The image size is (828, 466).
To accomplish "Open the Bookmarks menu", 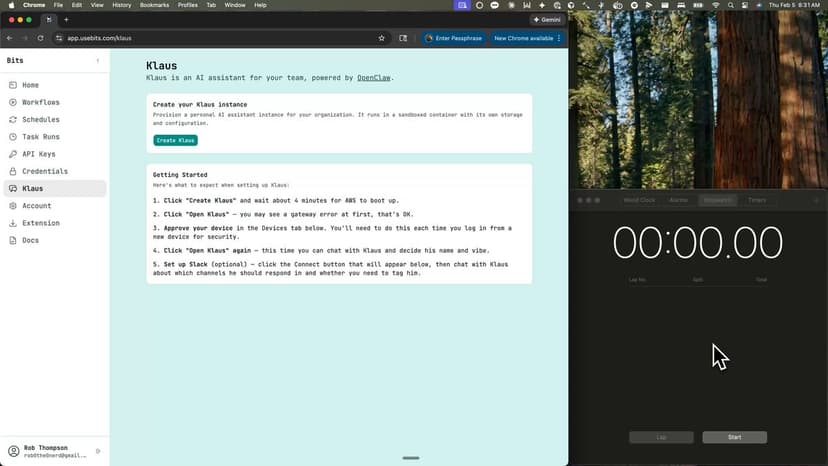I will [154, 5].
